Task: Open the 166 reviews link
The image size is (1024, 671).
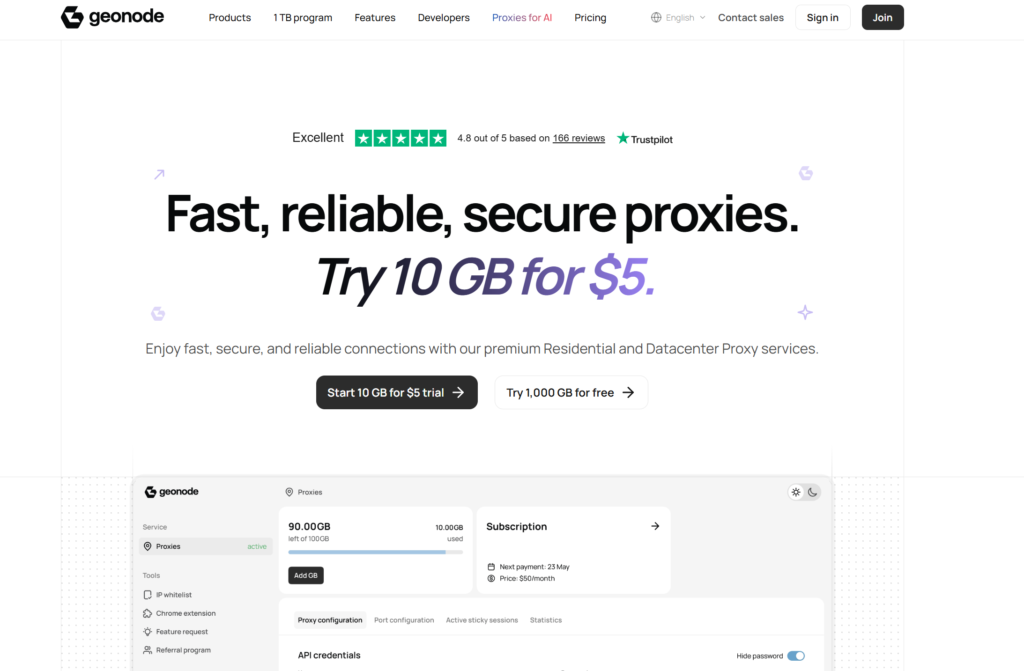Action: click(579, 138)
